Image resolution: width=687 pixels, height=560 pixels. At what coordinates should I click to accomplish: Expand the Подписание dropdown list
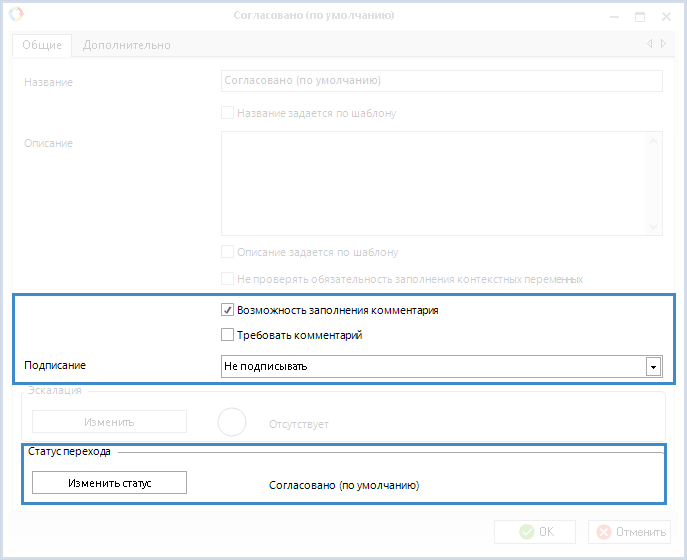click(x=653, y=367)
